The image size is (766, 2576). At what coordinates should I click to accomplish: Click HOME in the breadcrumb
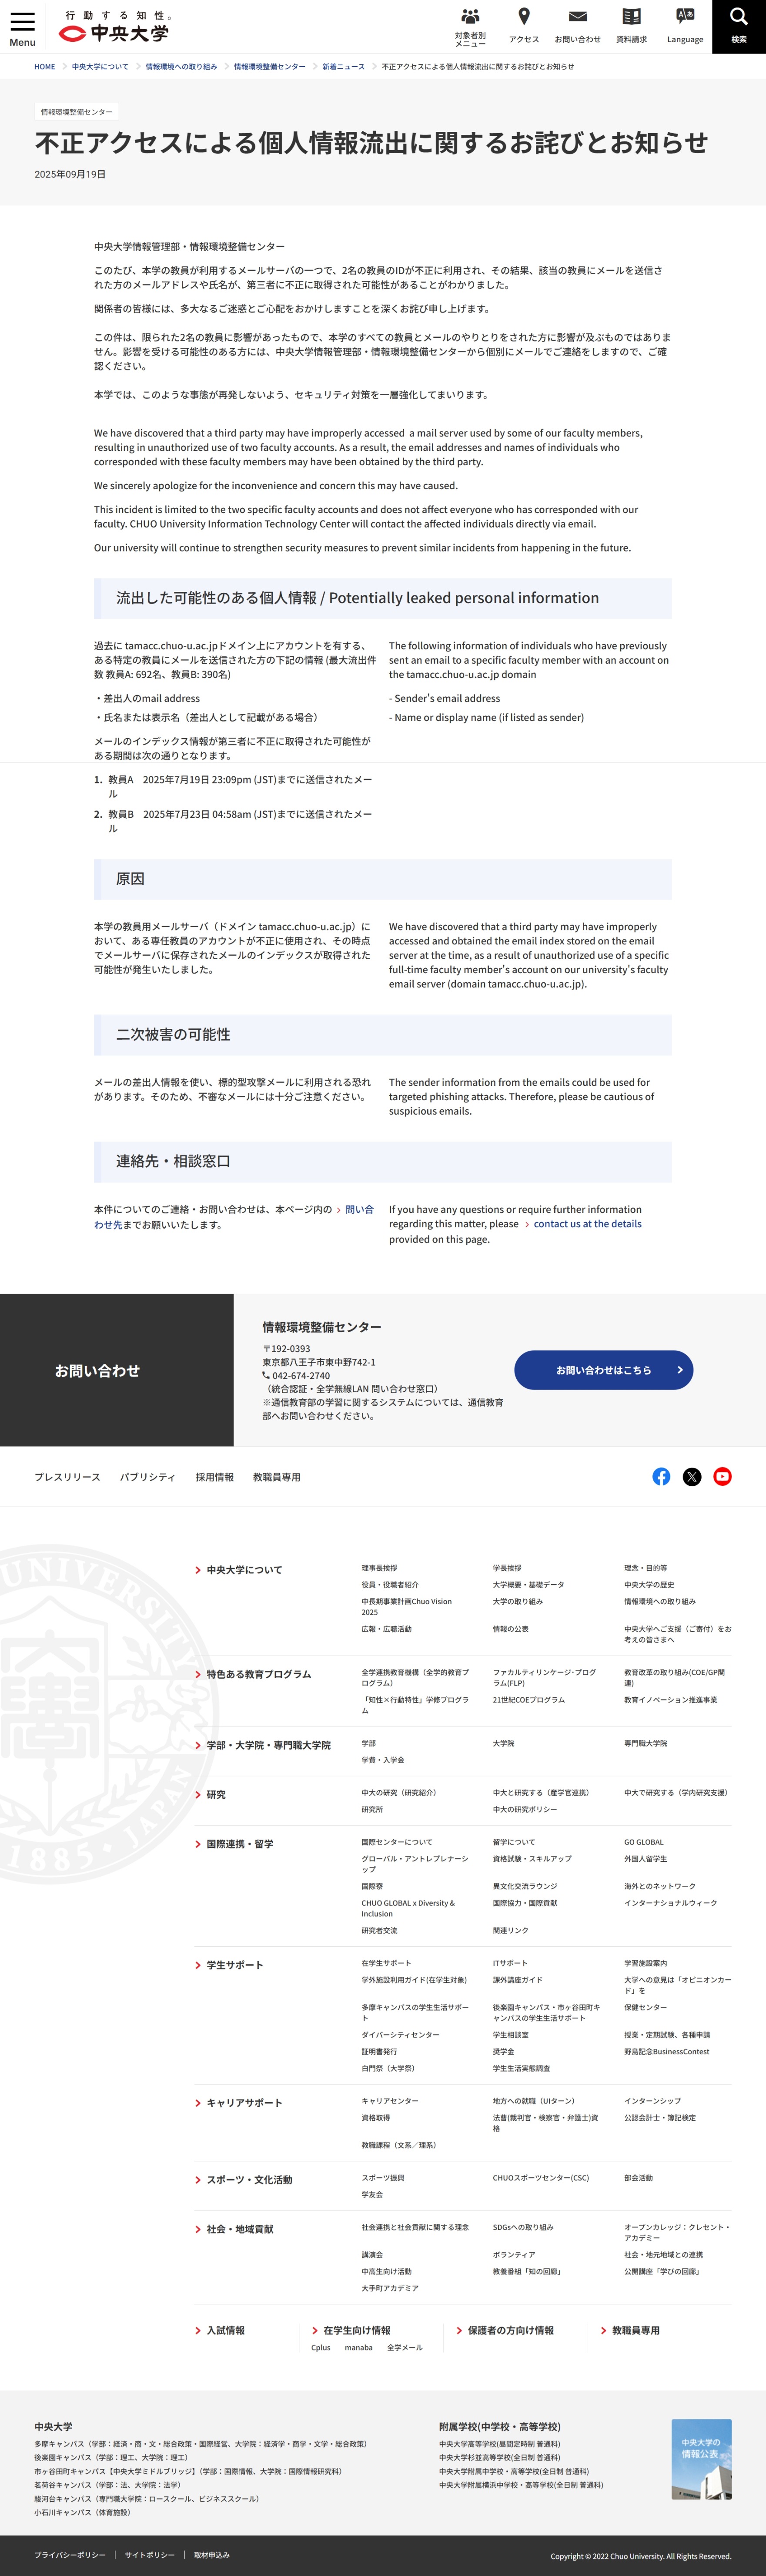45,67
